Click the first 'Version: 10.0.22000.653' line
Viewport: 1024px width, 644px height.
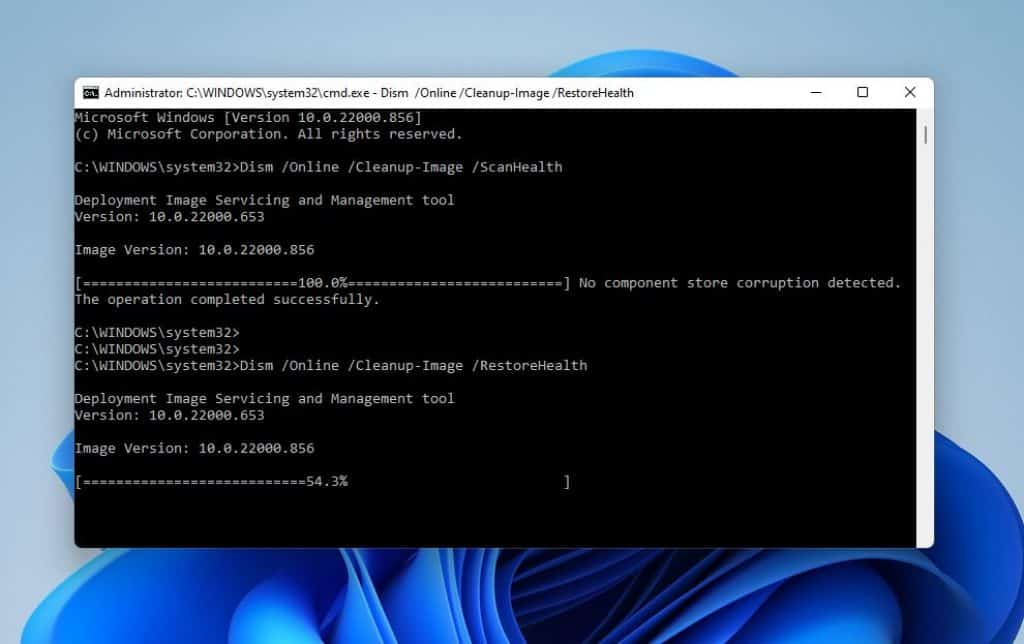169,217
